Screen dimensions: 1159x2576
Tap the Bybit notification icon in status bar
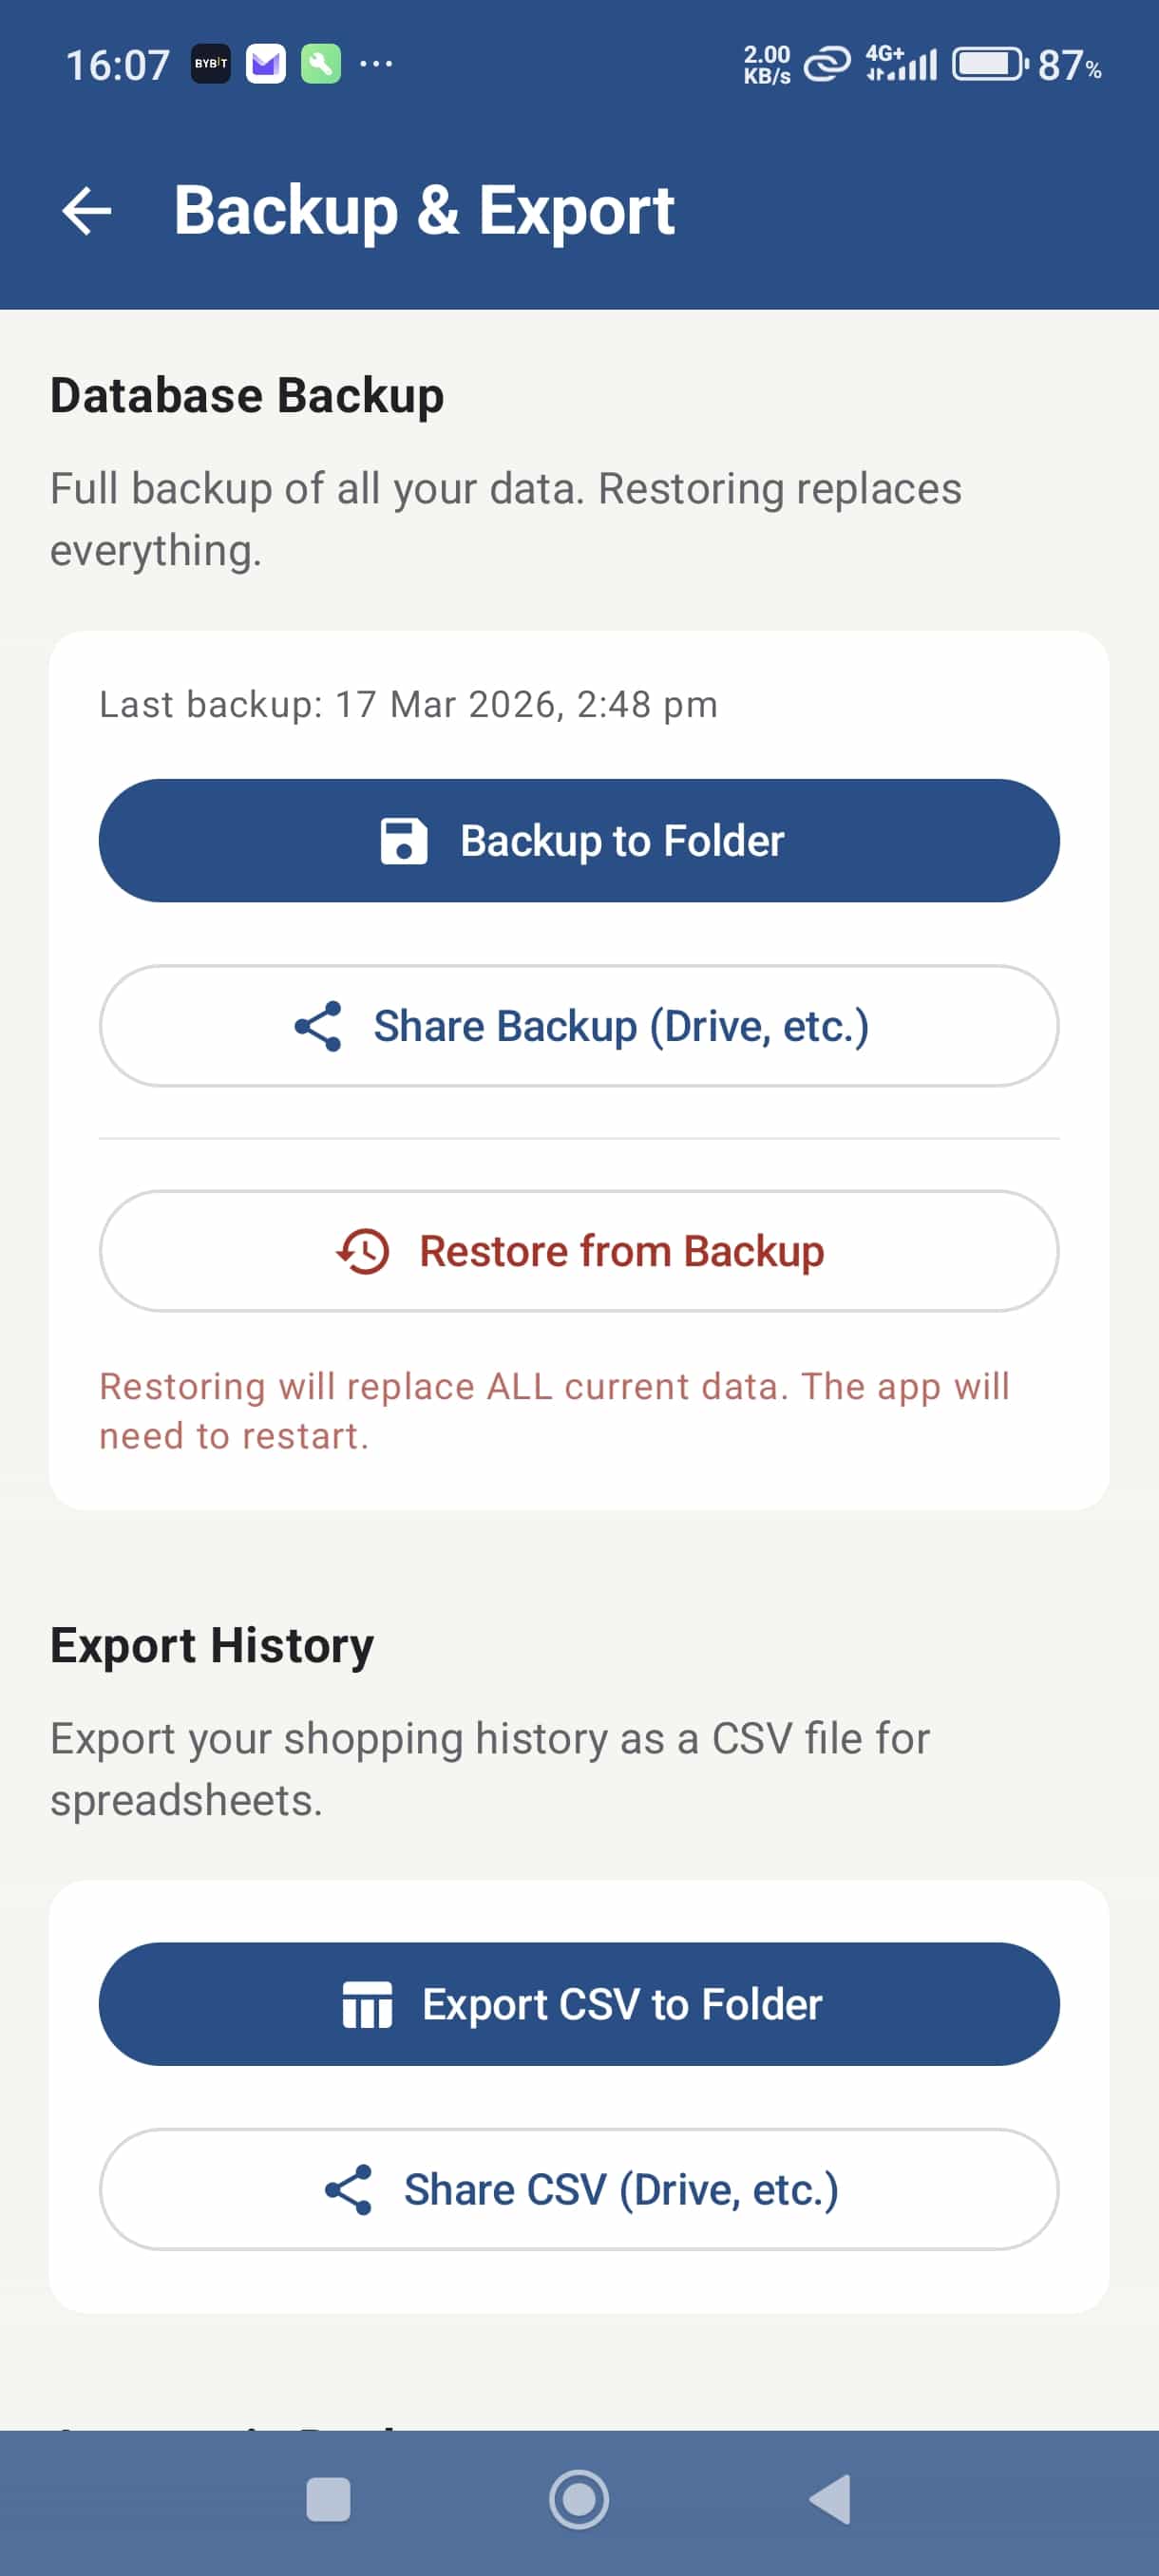point(210,63)
